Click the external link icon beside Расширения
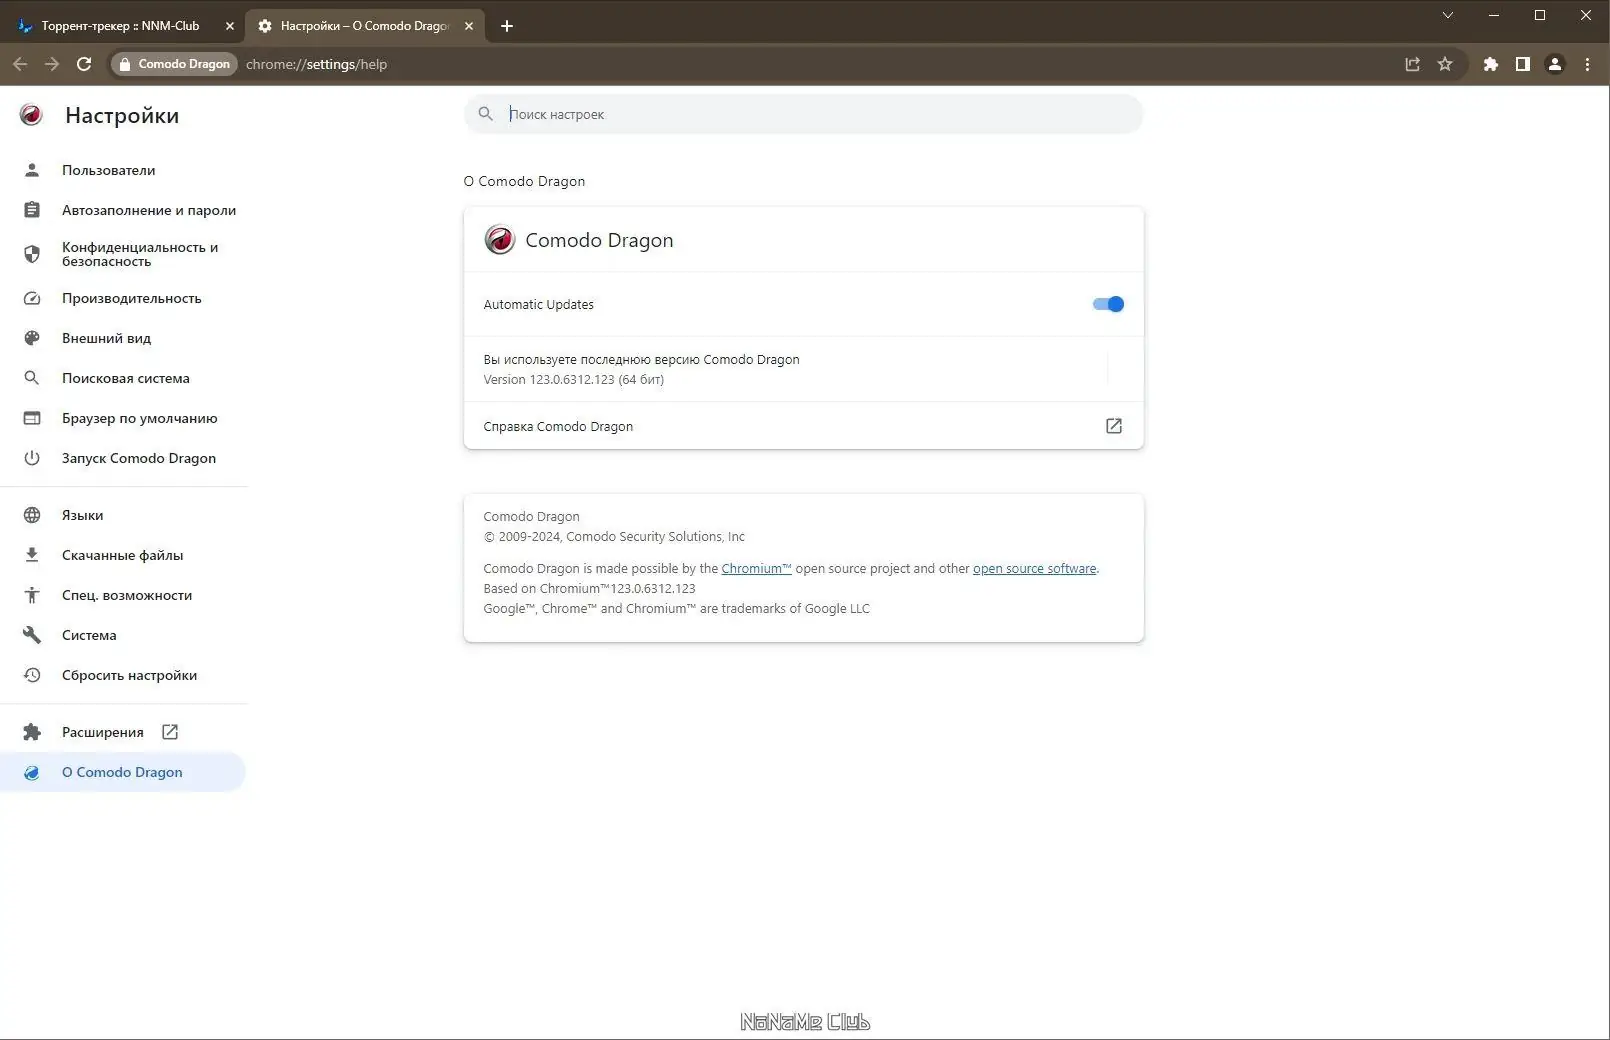Image resolution: width=1610 pixels, height=1040 pixels. 170,732
